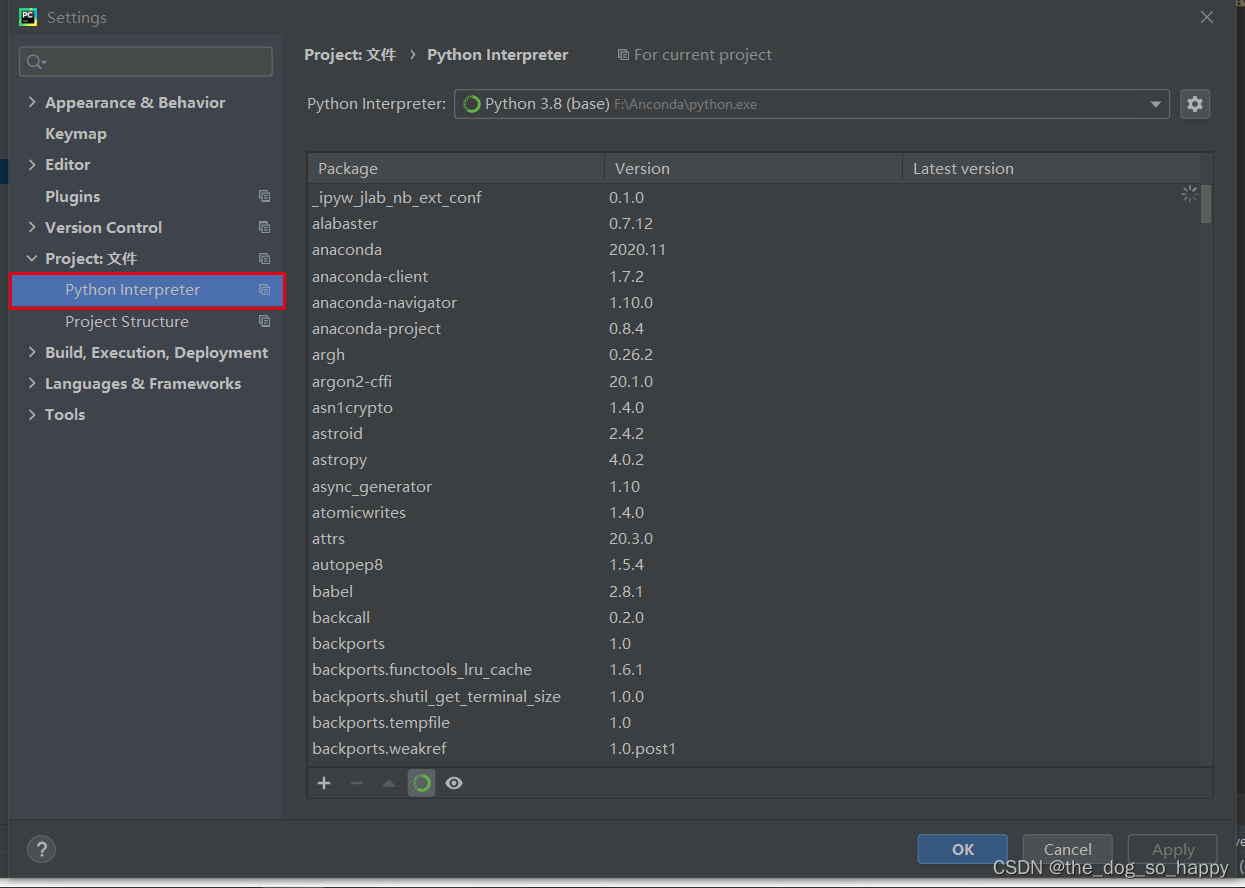Expand Build, Execution, Deployment section
This screenshot has width=1245, height=888.
[32, 352]
